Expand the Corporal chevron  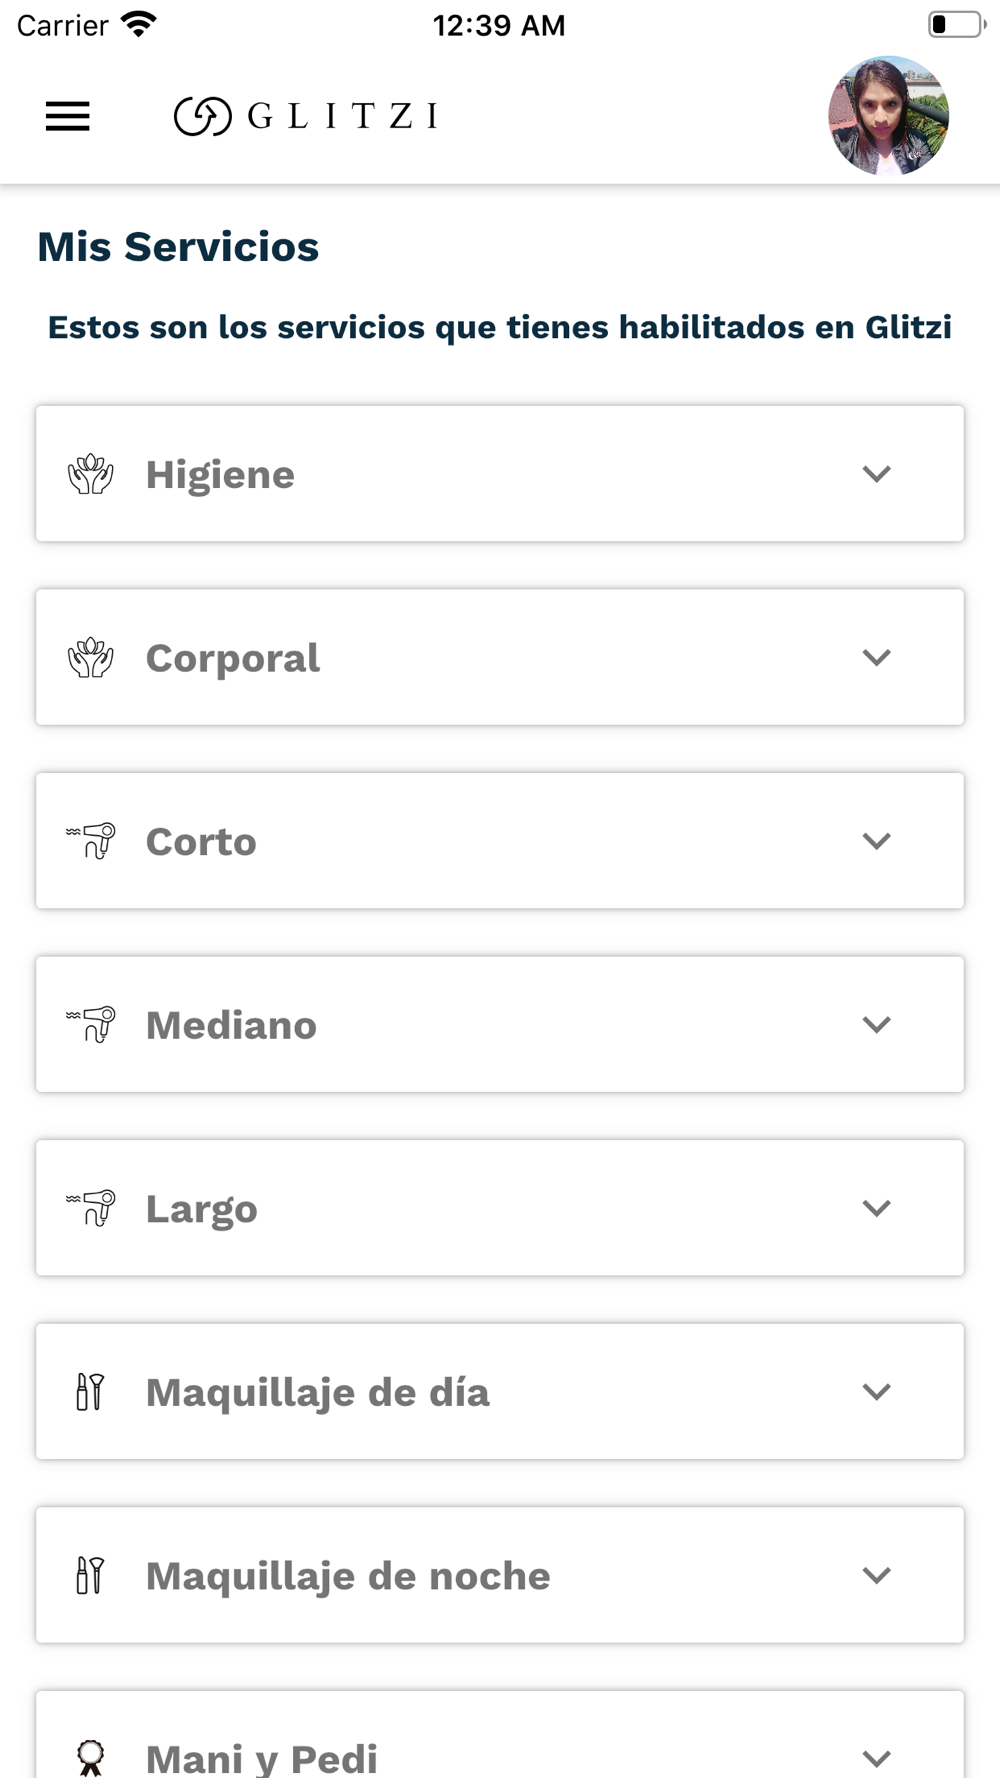pos(876,658)
